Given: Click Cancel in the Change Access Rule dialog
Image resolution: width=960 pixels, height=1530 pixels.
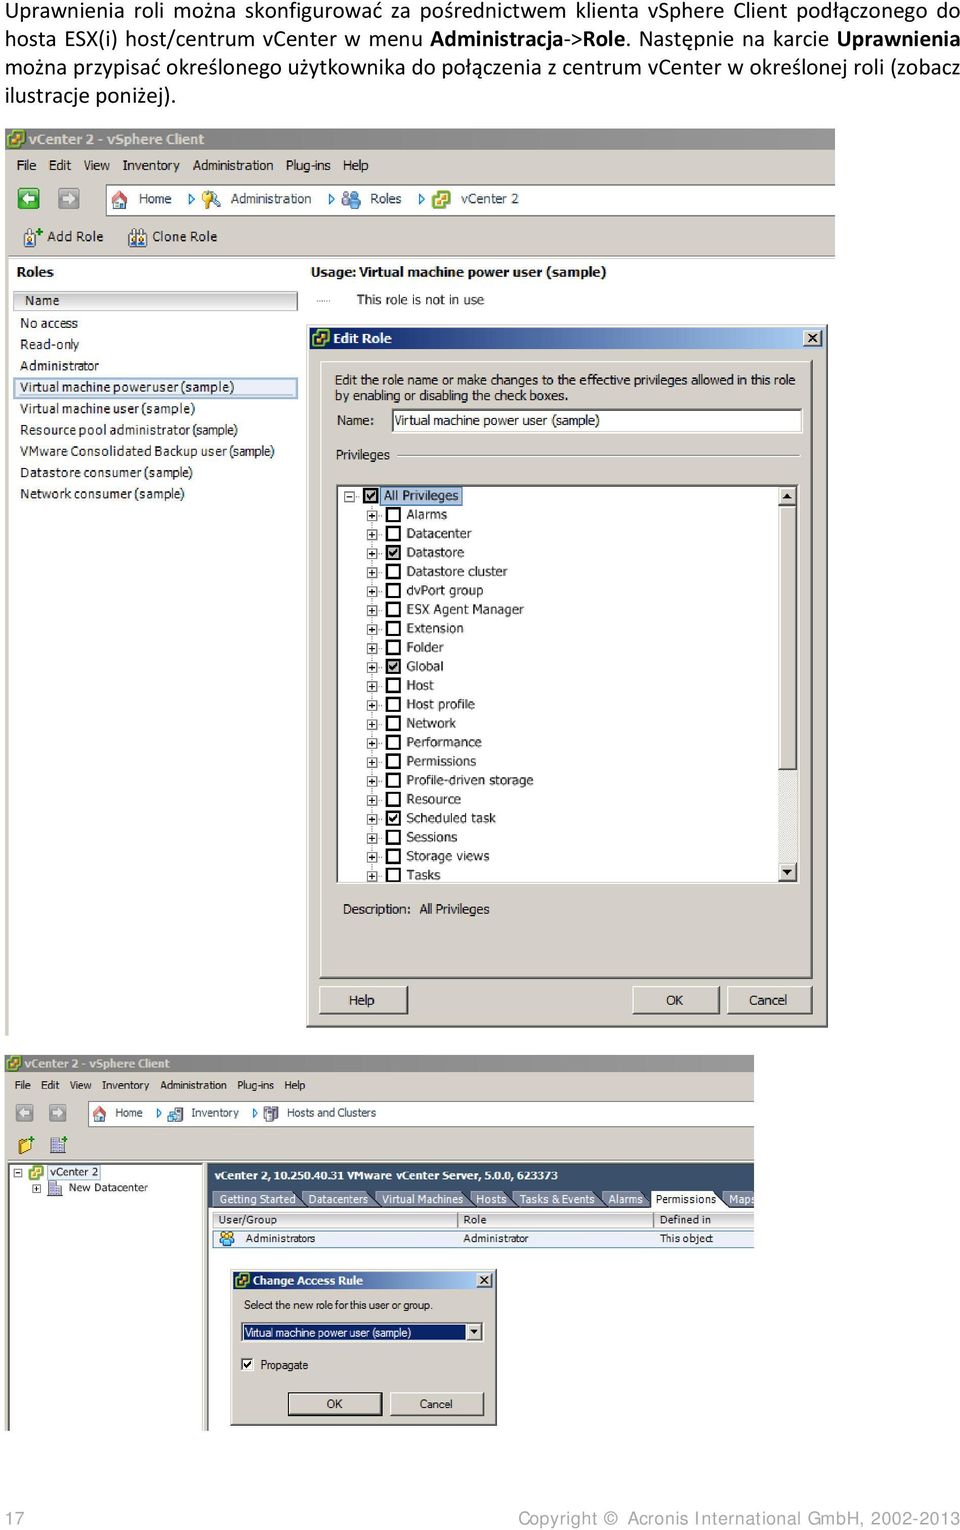Looking at the screenshot, I should (436, 1404).
